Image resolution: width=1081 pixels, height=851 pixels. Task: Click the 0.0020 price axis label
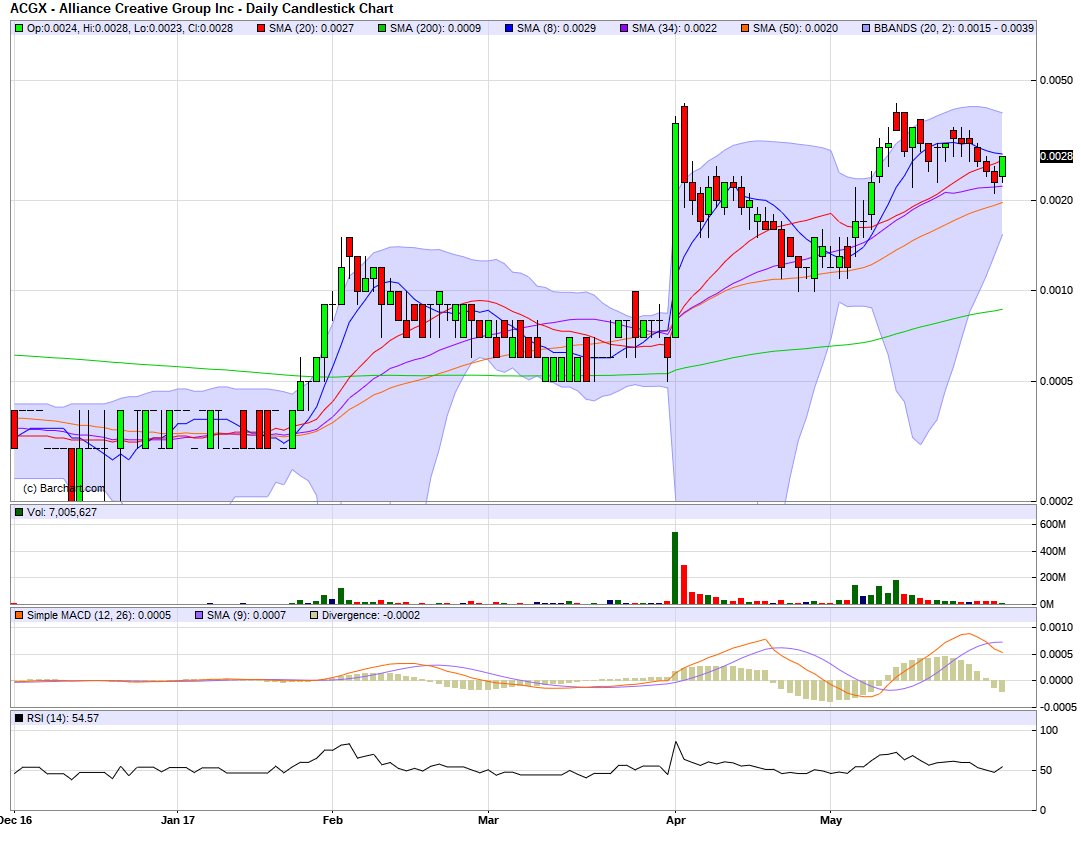click(x=1056, y=200)
